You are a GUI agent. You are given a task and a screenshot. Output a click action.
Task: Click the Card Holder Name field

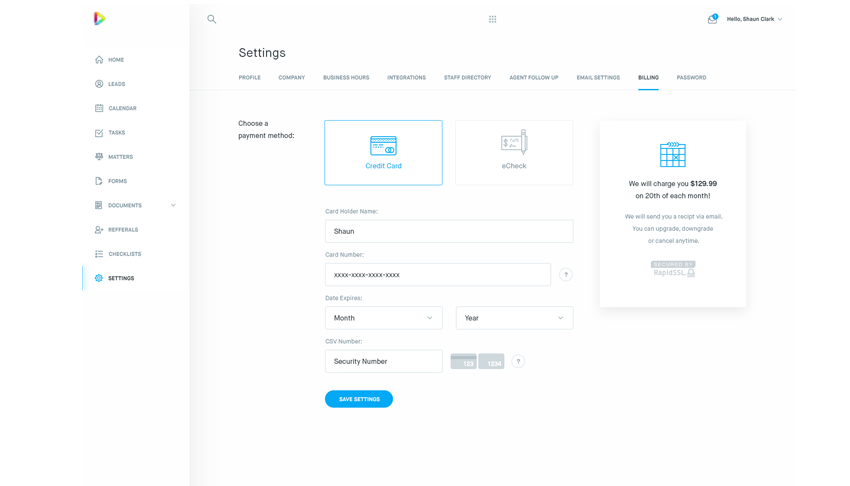coord(449,231)
